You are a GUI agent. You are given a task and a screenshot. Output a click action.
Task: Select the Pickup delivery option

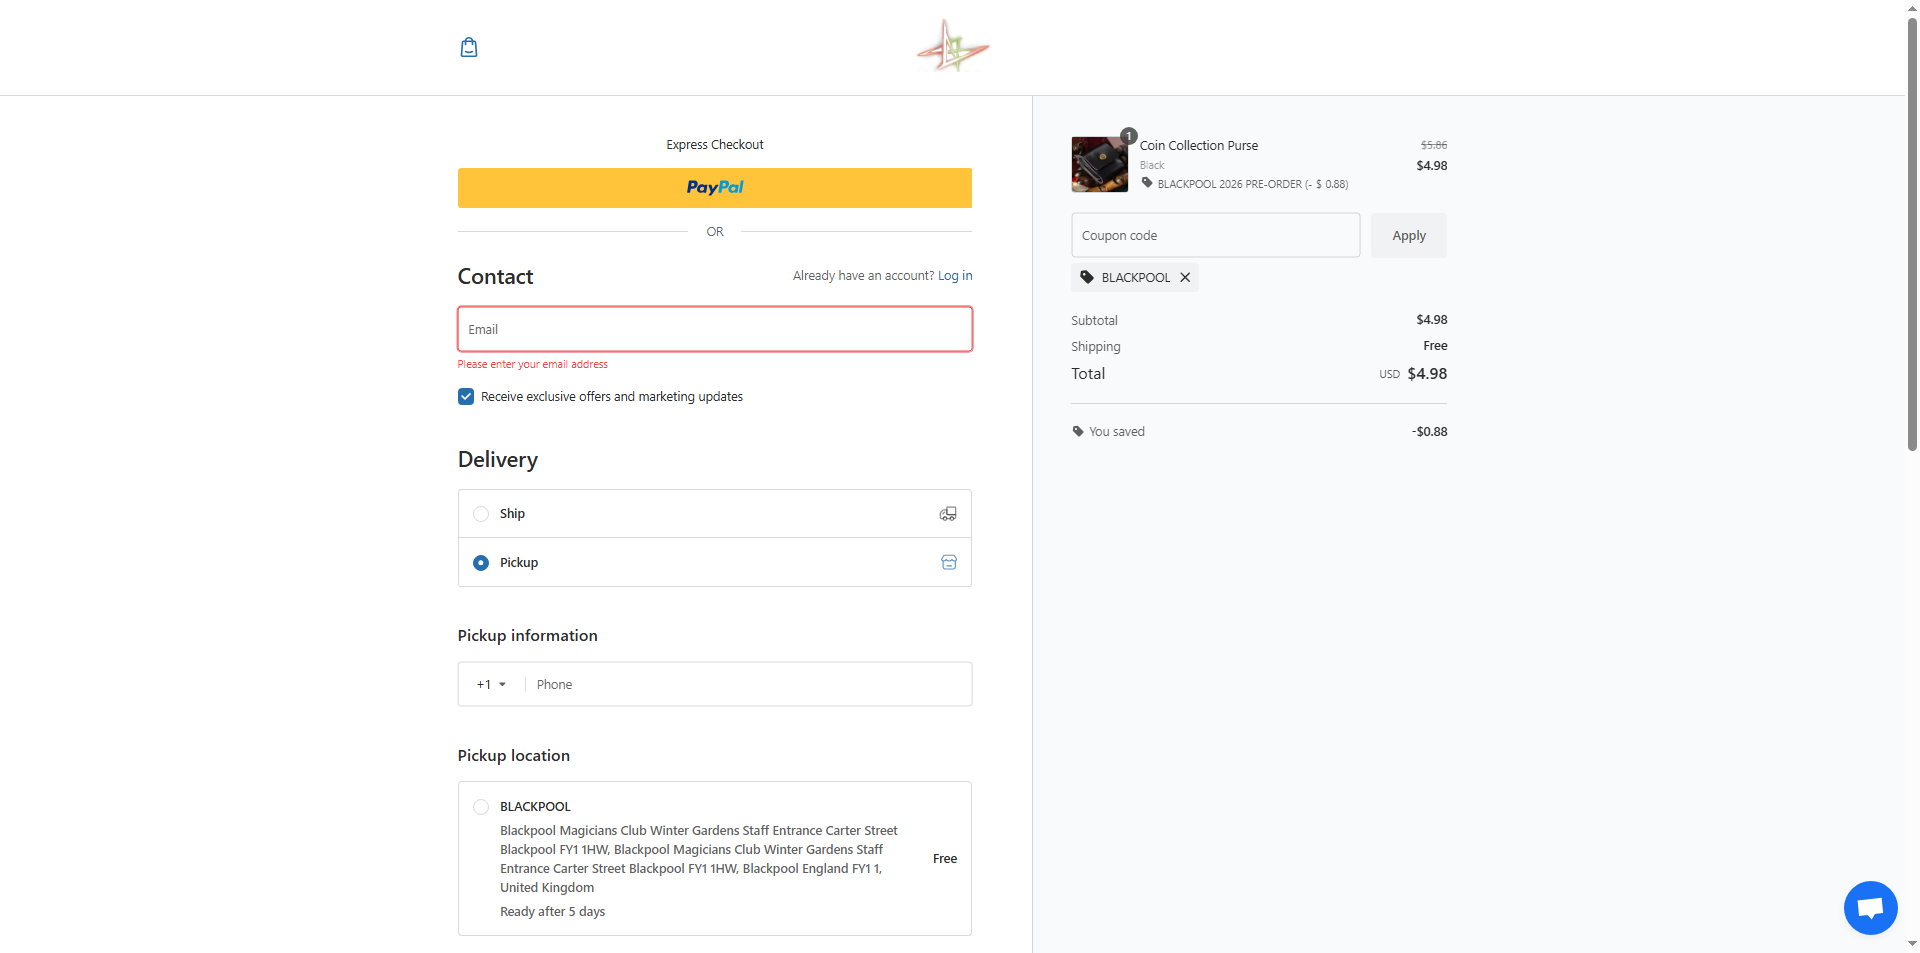pos(481,563)
